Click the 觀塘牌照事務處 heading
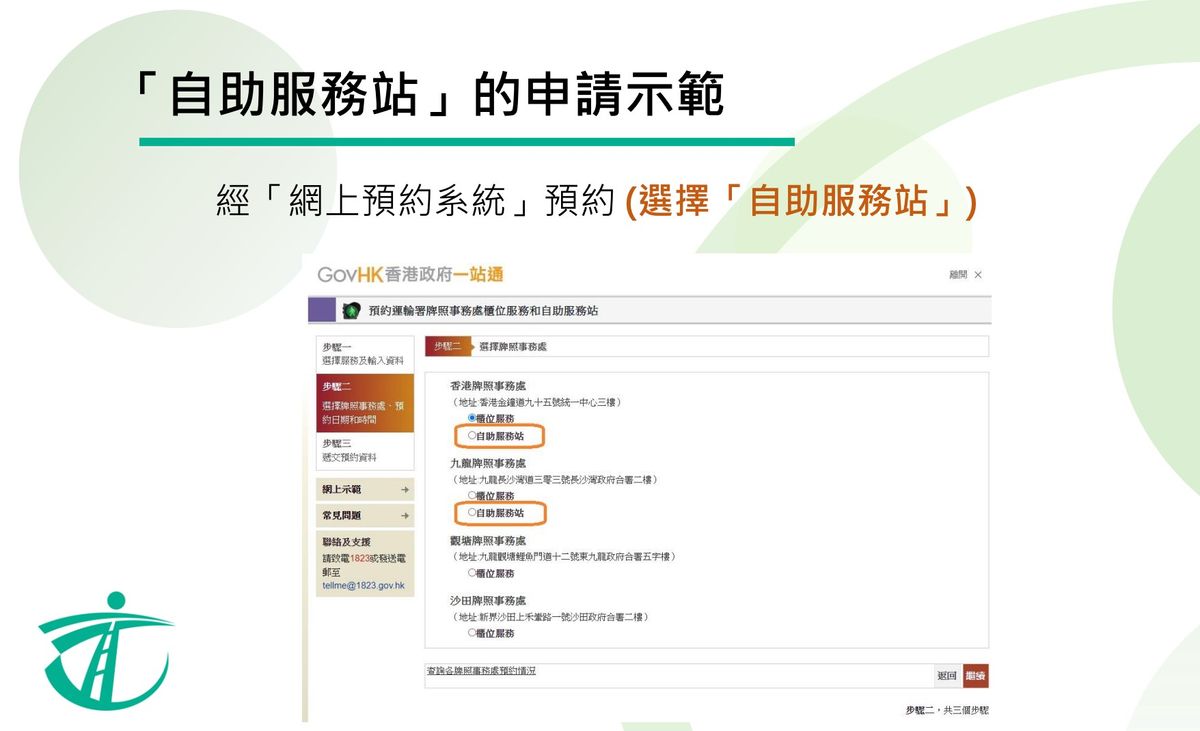The image size is (1200, 731). [x=488, y=541]
